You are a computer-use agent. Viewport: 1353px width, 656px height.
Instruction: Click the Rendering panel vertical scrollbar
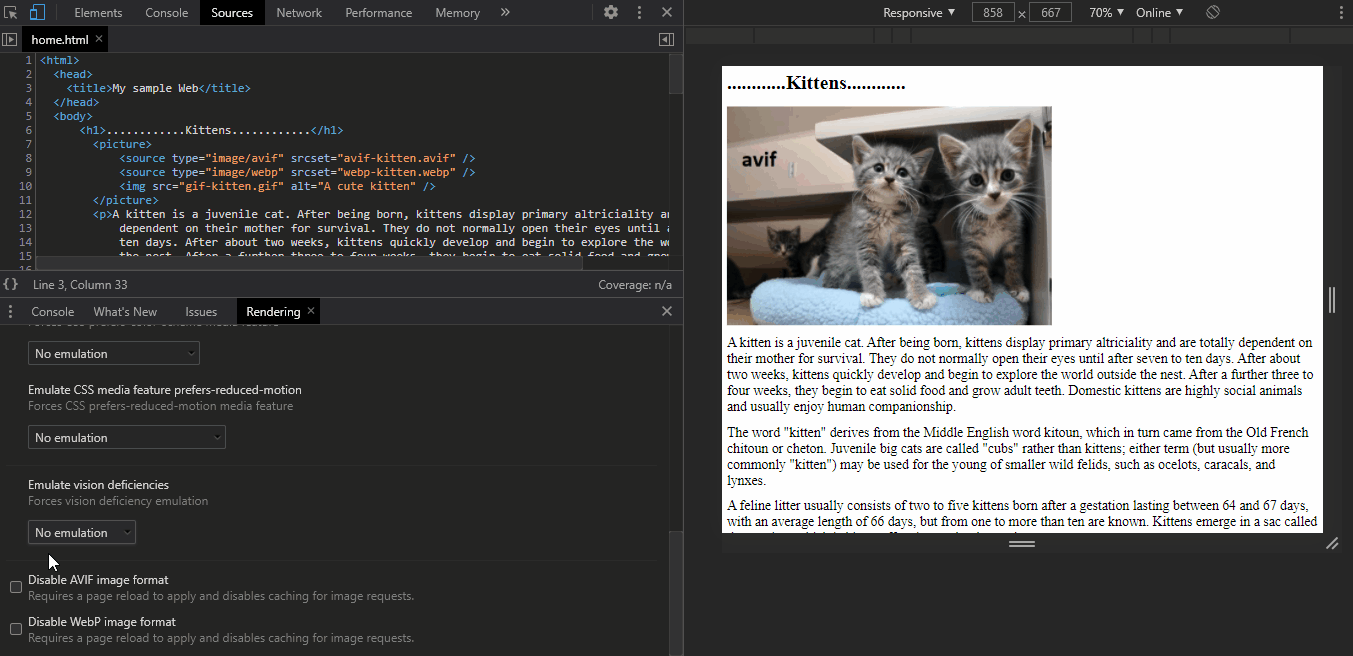677,592
